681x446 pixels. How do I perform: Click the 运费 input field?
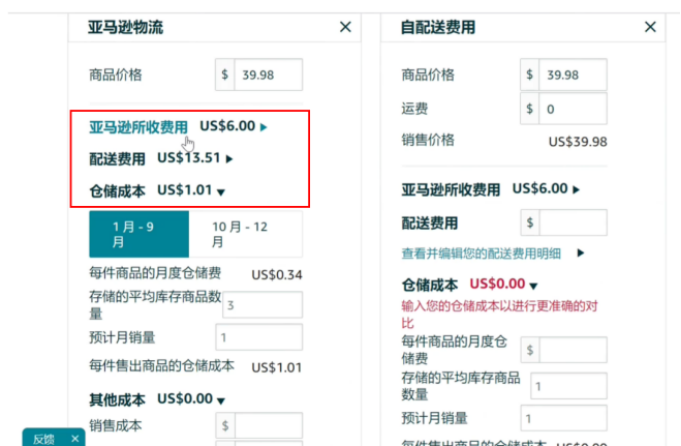[573, 109]
